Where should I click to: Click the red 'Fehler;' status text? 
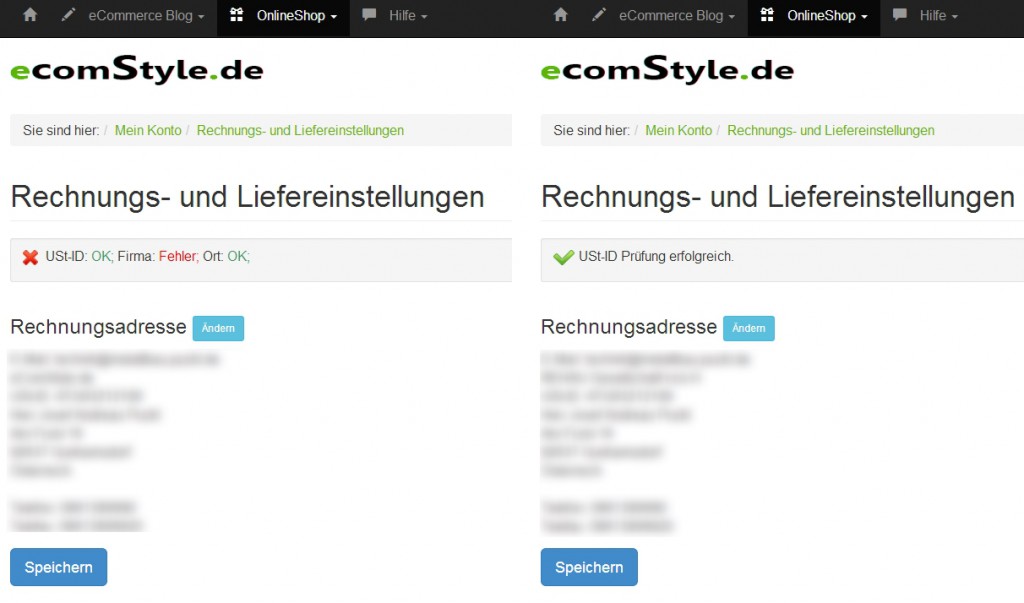178,256
